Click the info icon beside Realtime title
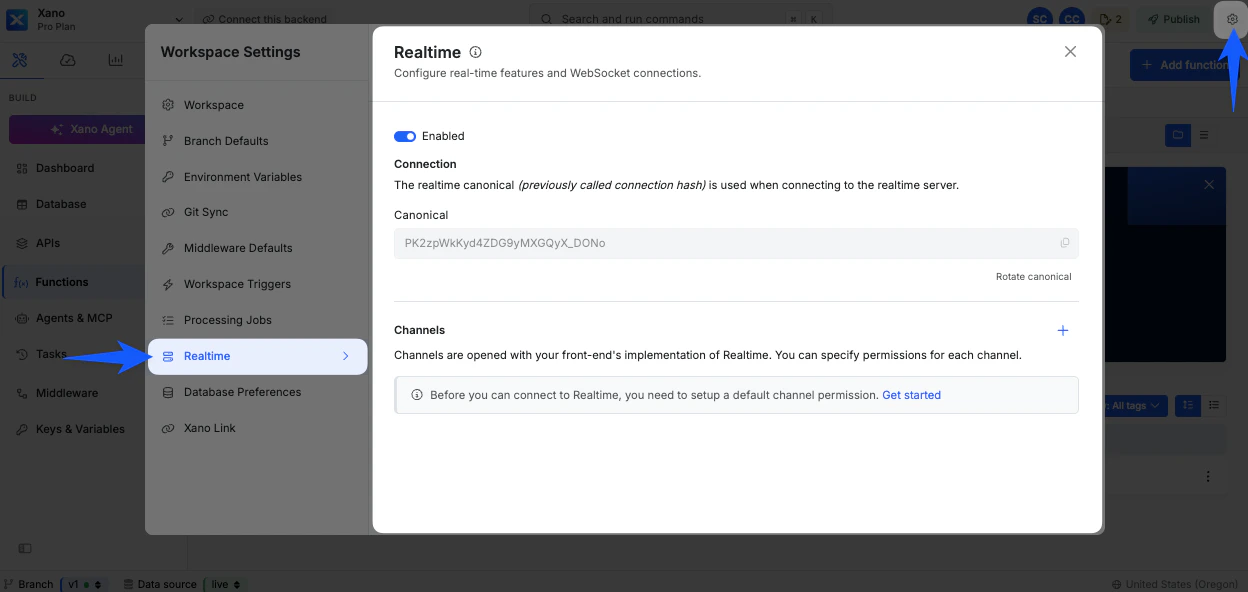The image size is (1248, 592). tap(475, 52)
